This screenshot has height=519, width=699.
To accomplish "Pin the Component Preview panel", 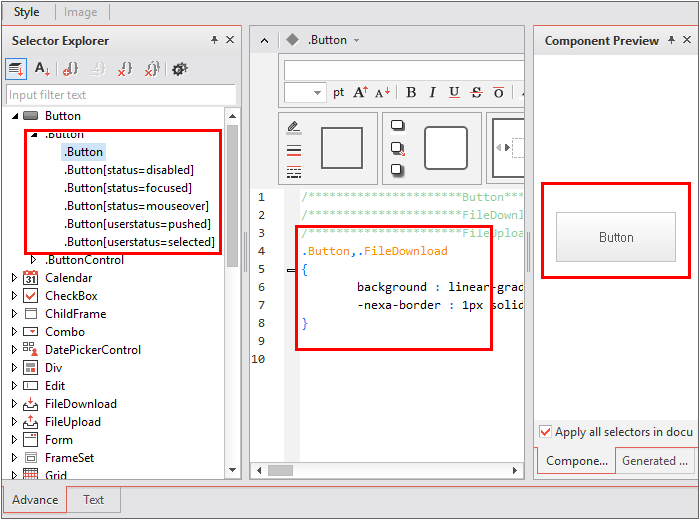I will (671, 40).
